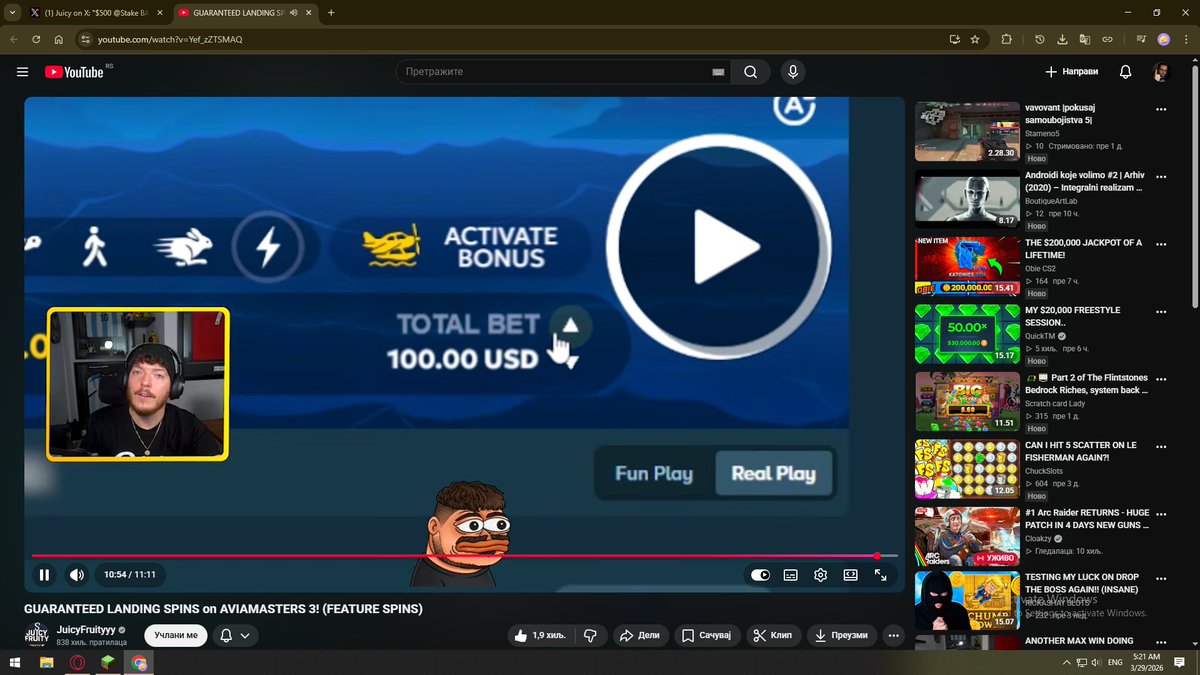Save video with Сачувај button
This screenshot has height=675, width=1200.
pos(707,635)
